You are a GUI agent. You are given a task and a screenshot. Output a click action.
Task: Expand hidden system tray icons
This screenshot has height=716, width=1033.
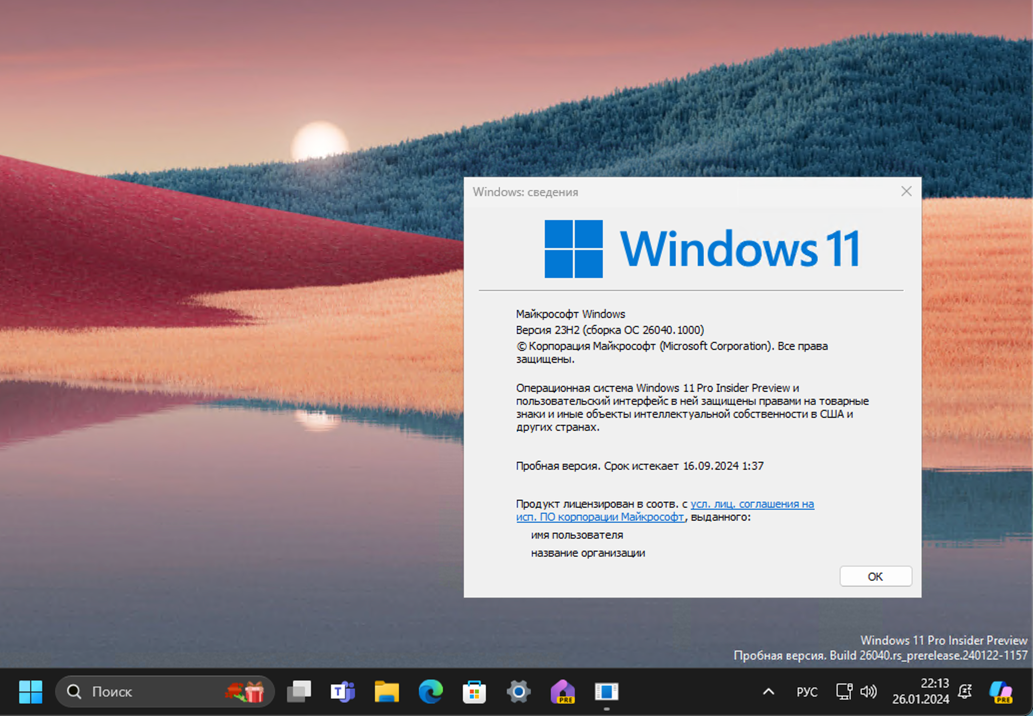[x=768, y=691]
